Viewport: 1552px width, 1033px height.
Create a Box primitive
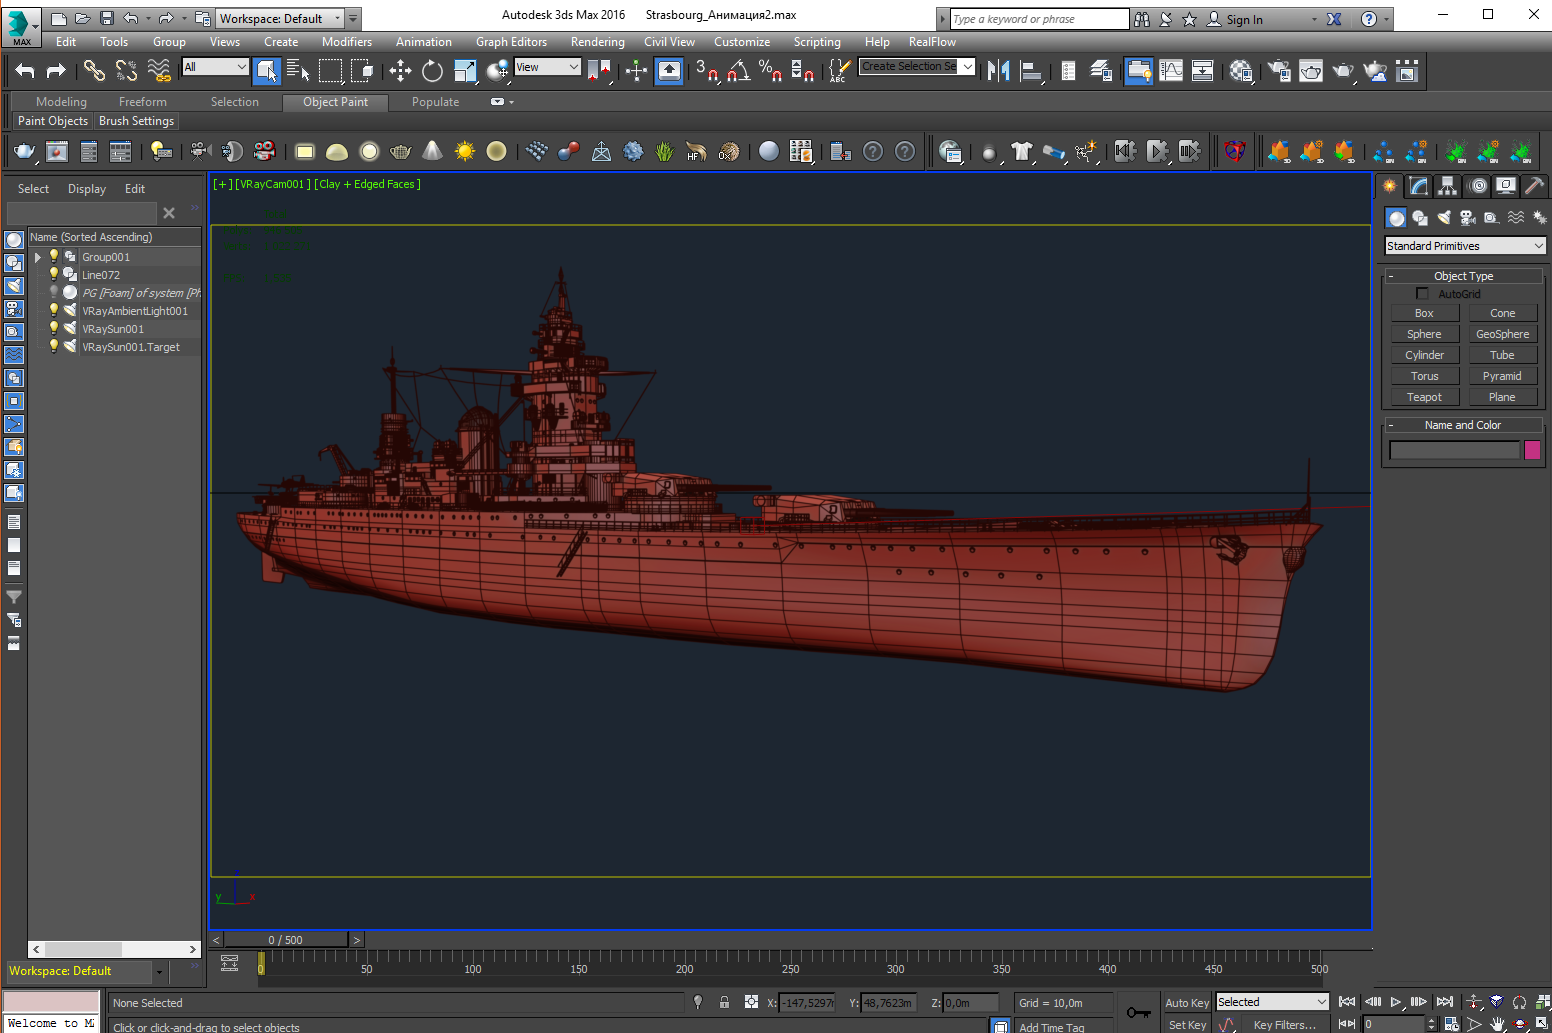[x=1424, y=313]
